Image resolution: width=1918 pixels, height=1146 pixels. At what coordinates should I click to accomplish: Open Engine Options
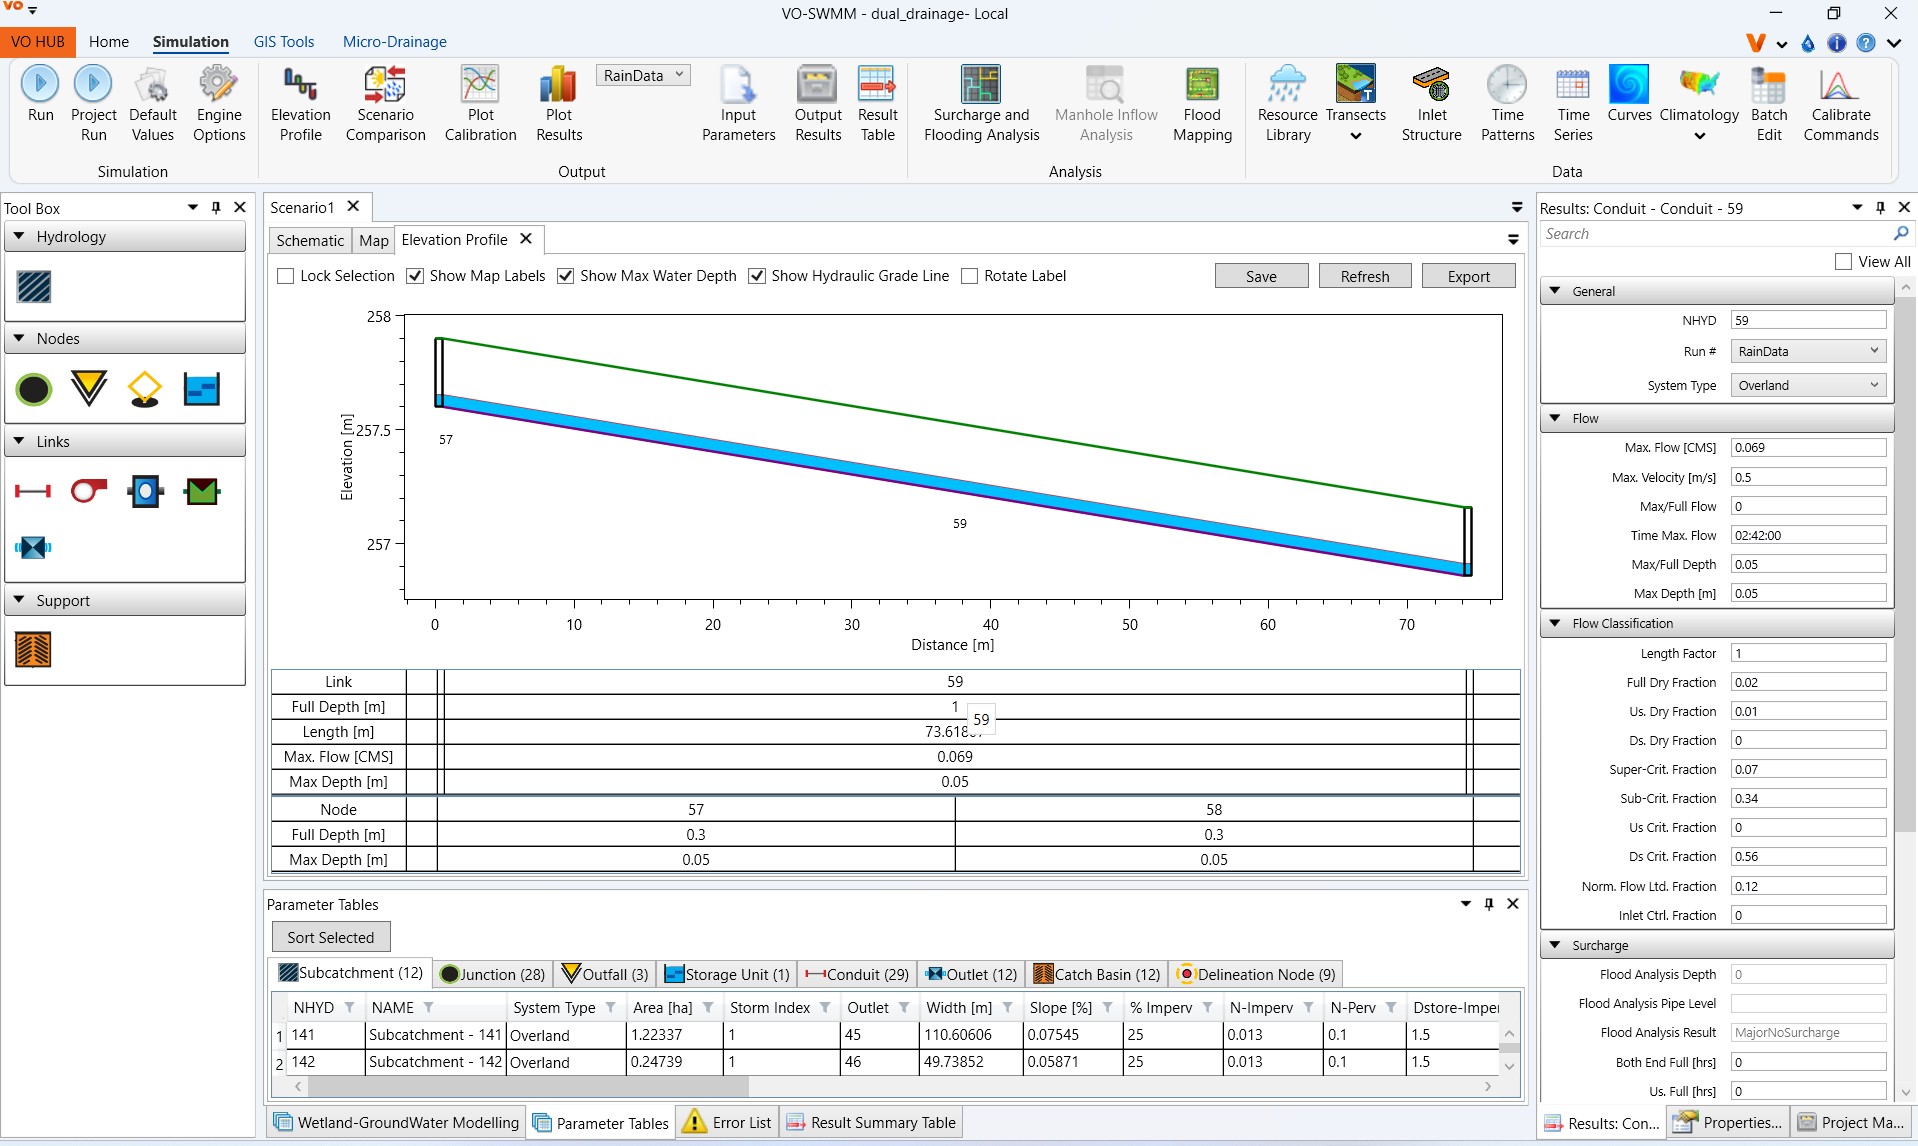pyautogui.click(x=219, y=103)
